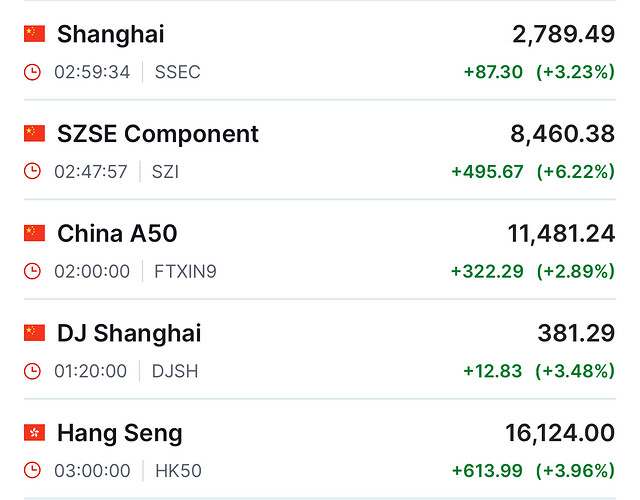This screenshot has width=640, height=500.
Task: Open the DJ Shanghai index
Action: (129, 333)
